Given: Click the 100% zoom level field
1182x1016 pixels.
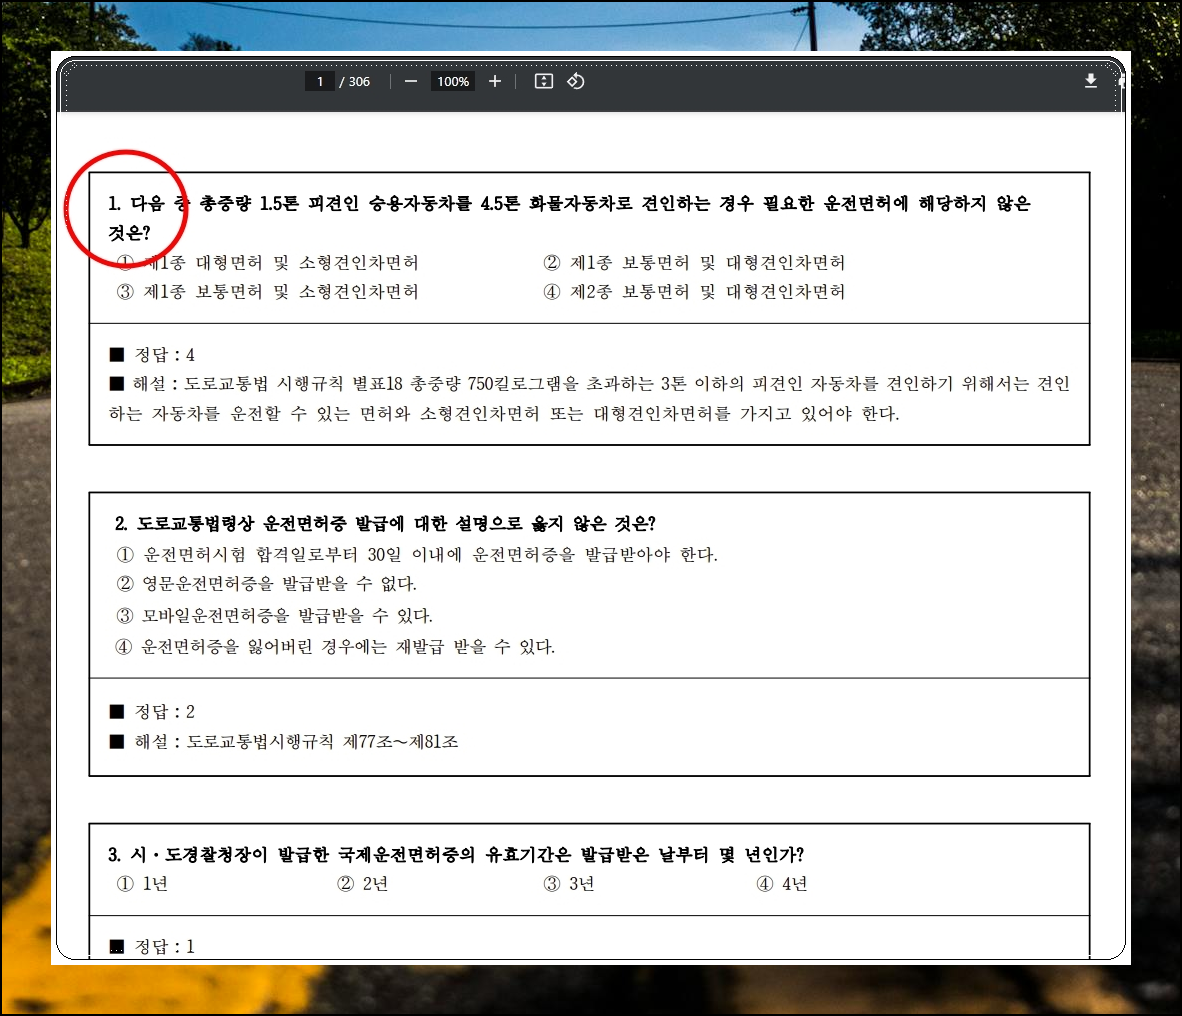Looking at the screenshot, I should point(453,81).
